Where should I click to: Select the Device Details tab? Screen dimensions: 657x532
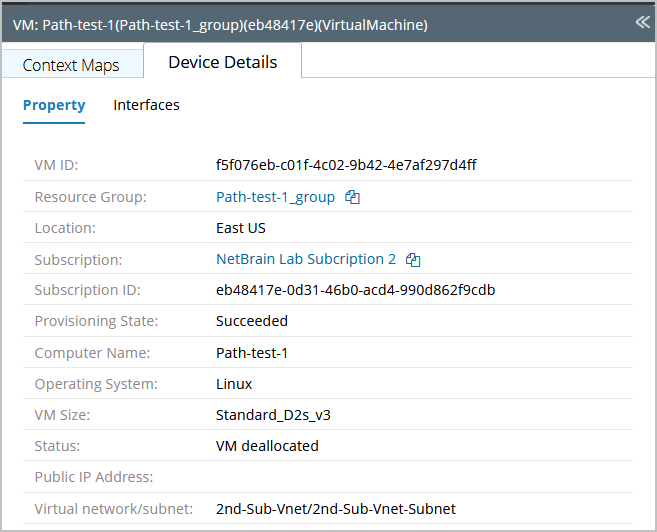[x=222, y=62]
